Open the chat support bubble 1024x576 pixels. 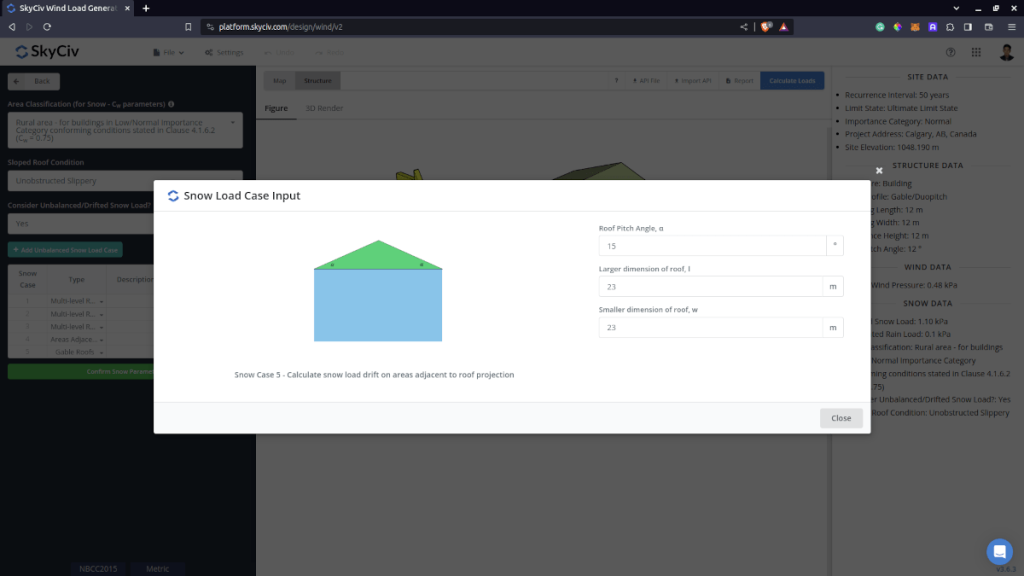tap(999, 551)
